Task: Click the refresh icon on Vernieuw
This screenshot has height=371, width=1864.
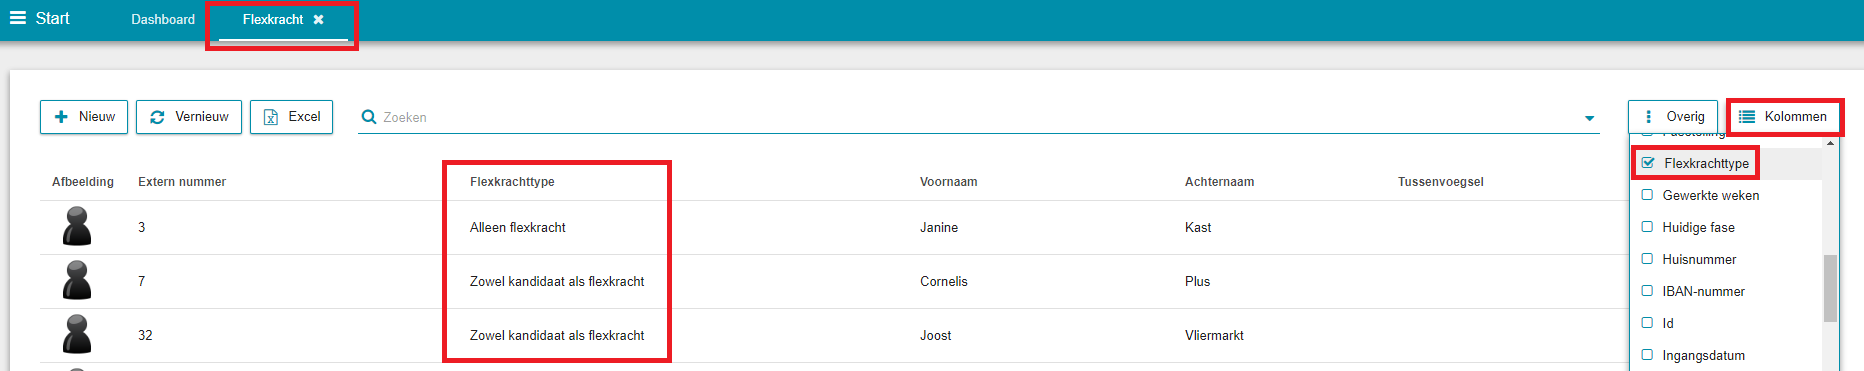Action: (157, 117)
